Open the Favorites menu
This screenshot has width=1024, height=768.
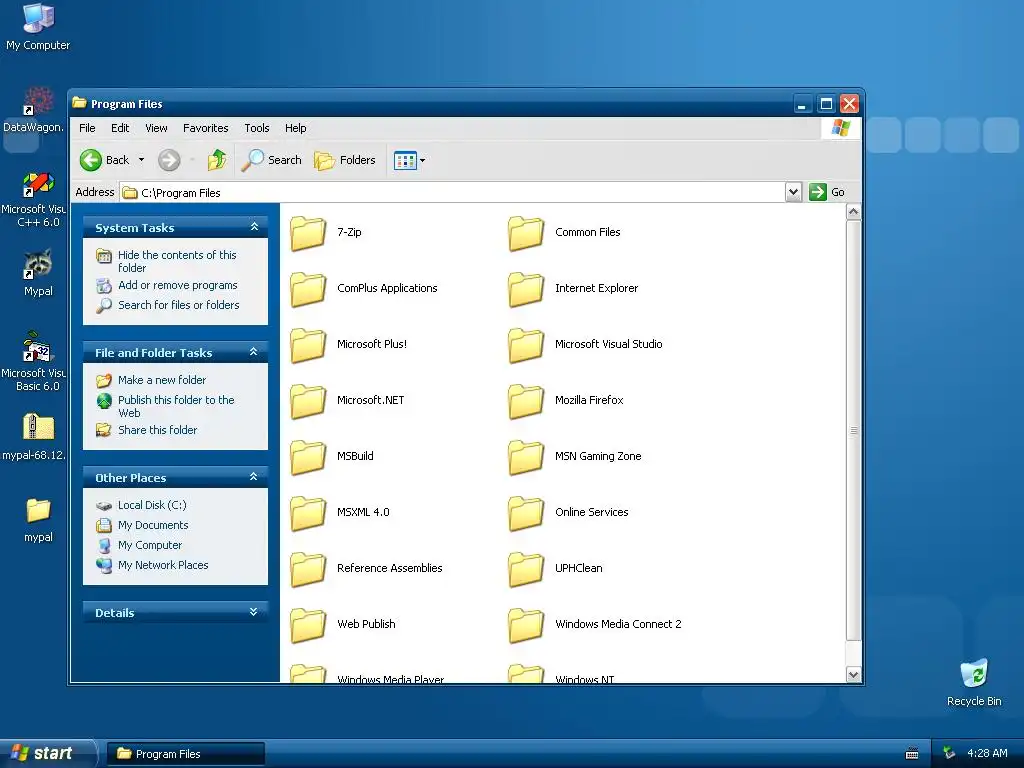click(x=206, y=128)
